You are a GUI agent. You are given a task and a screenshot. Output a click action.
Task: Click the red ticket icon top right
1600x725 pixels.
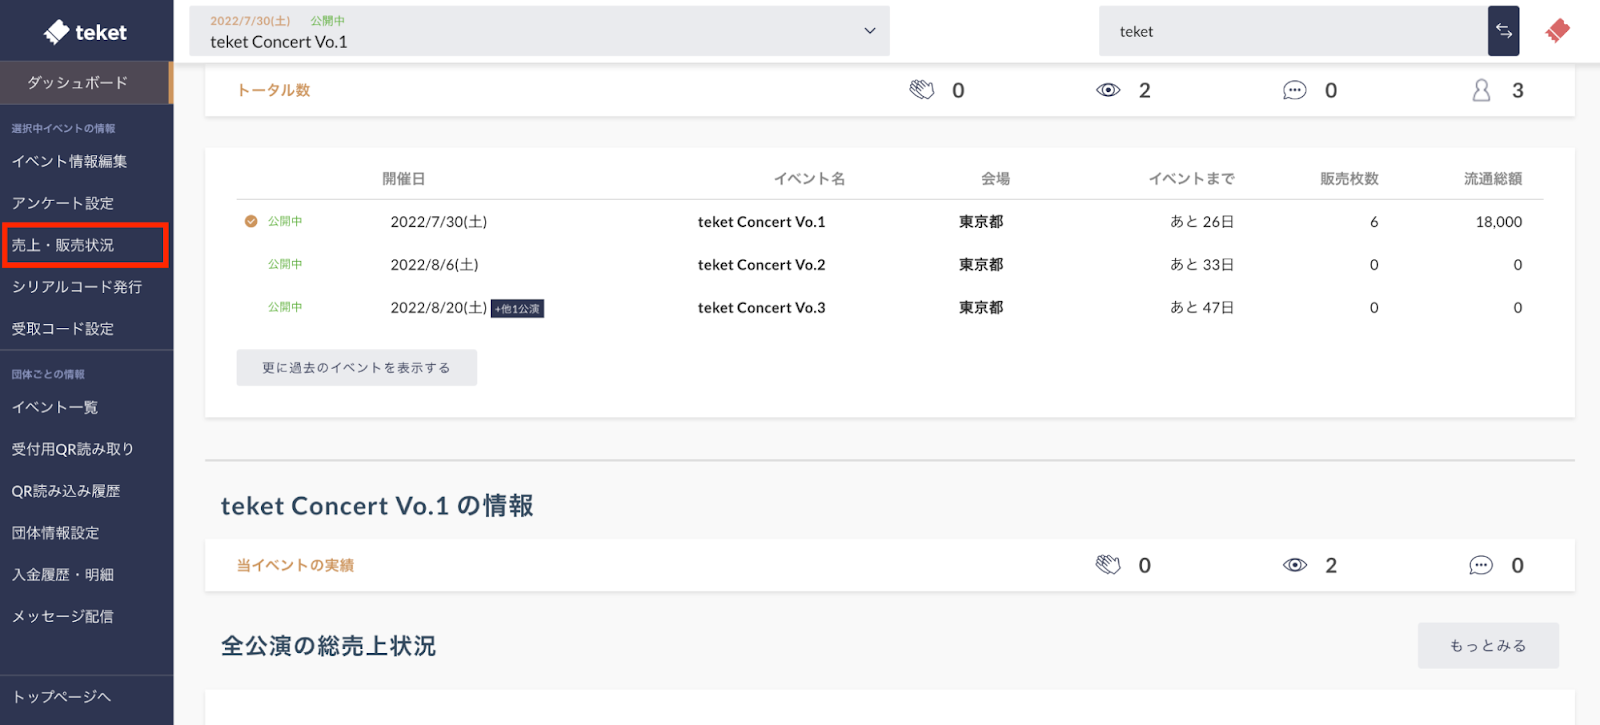(x=1557, y=31)
